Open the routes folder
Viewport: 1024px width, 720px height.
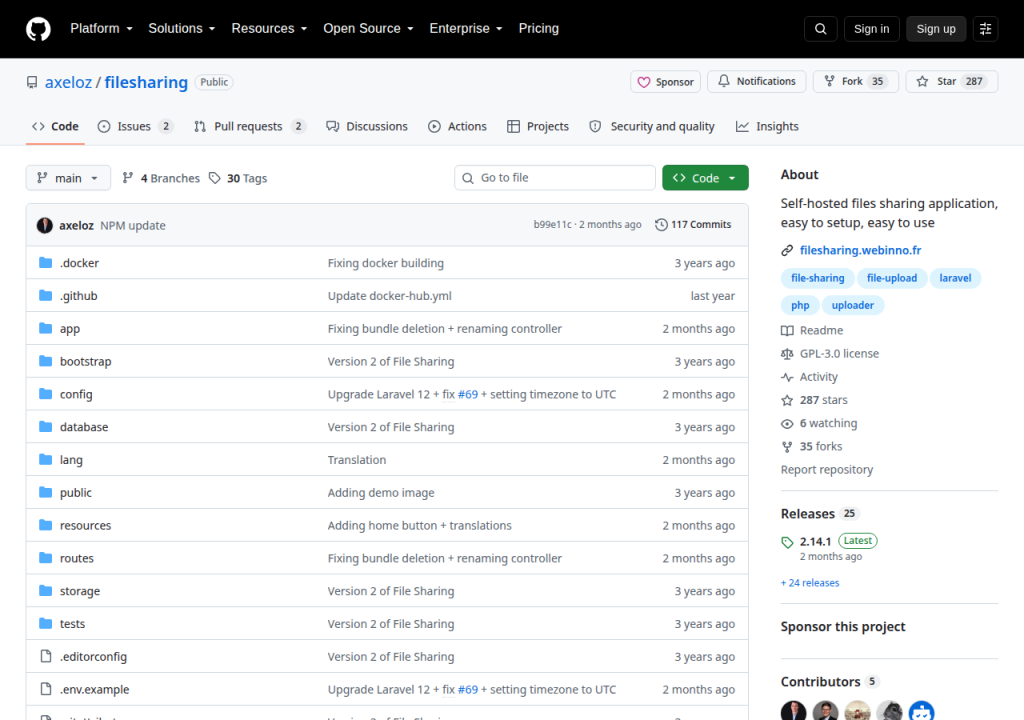(x=77, y=558)
